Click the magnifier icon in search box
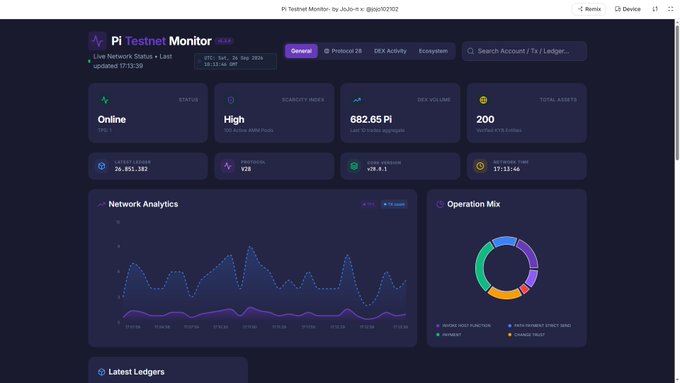Screen dimensions: 680x383 pos(470,51)
